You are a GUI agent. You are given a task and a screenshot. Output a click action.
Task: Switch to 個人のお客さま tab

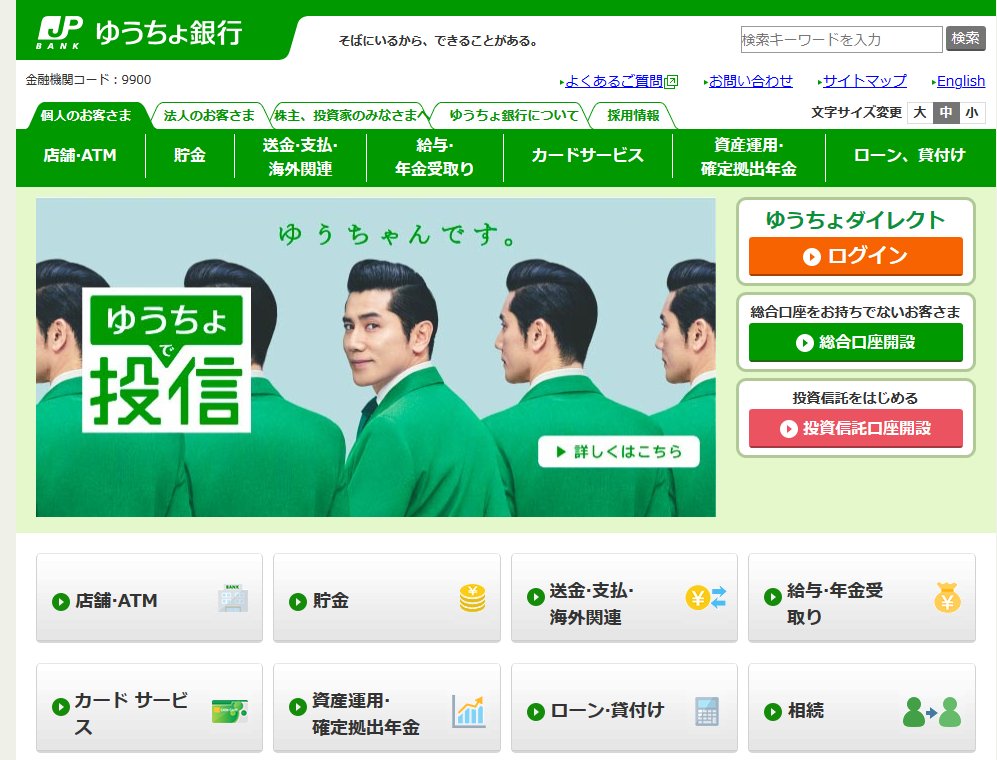pyautogui.click(x=86, y=115)
